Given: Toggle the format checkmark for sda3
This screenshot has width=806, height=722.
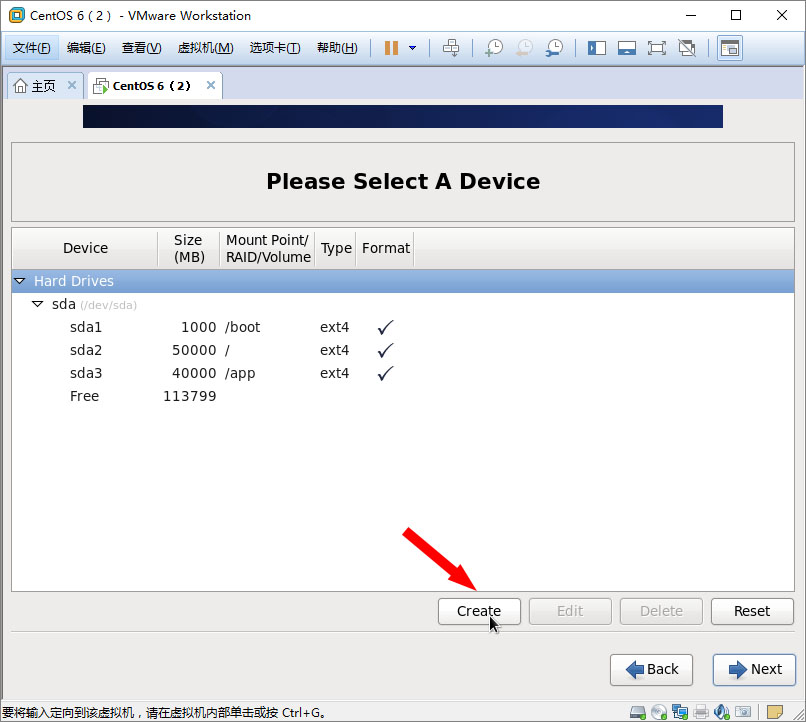Looking at the screenshot, I should 385,373.
